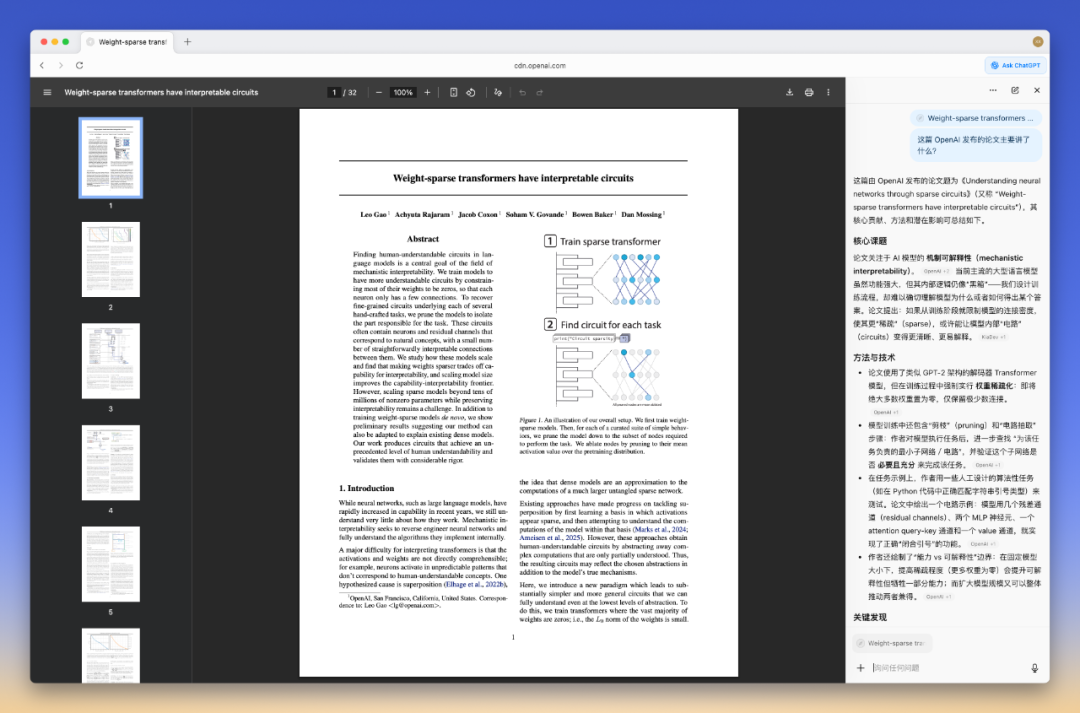The width and height of the screenshot is (1080, 713).
Task: Click the PDF zoom in plus button
Action: [x=427, y=92]
